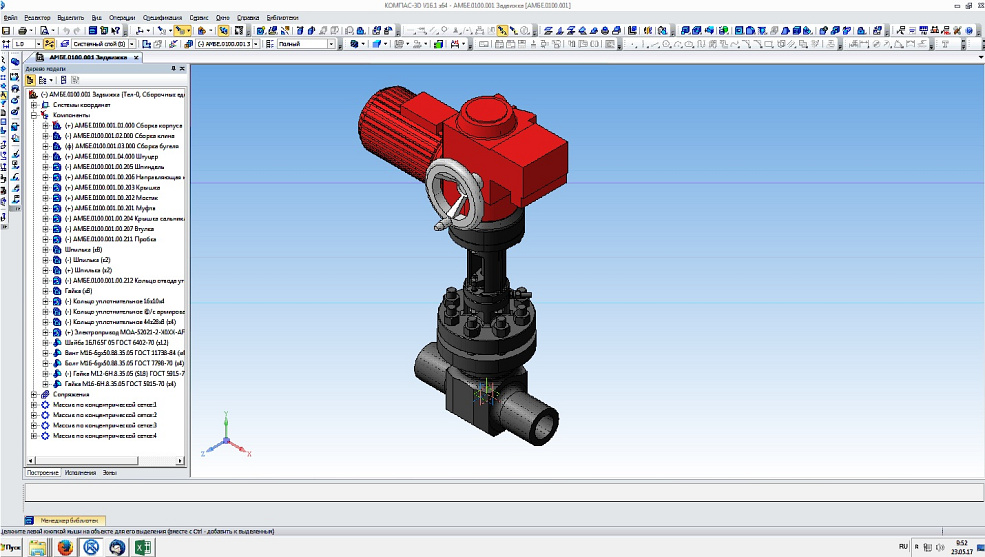
Task: Click the Undo arrow icon
Action: (66, 31)
